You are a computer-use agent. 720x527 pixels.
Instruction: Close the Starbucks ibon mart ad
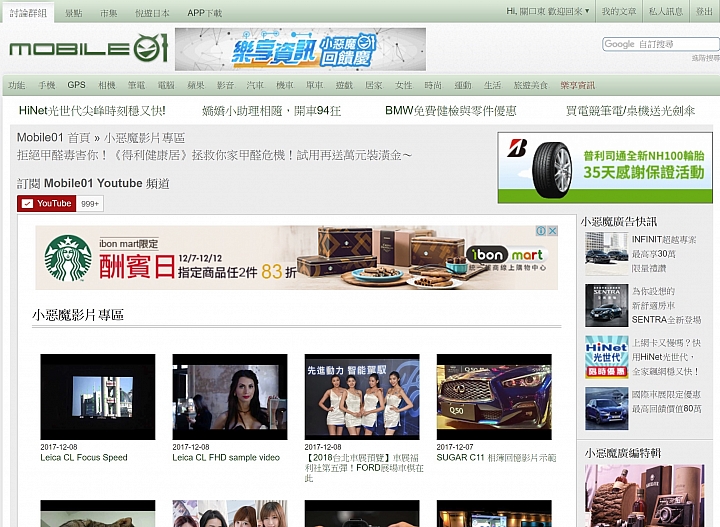(x=552, y=231)
